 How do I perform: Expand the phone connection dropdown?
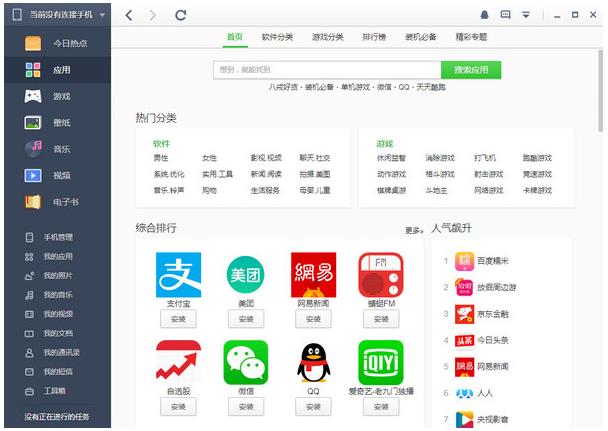click(x=102, y=16)
